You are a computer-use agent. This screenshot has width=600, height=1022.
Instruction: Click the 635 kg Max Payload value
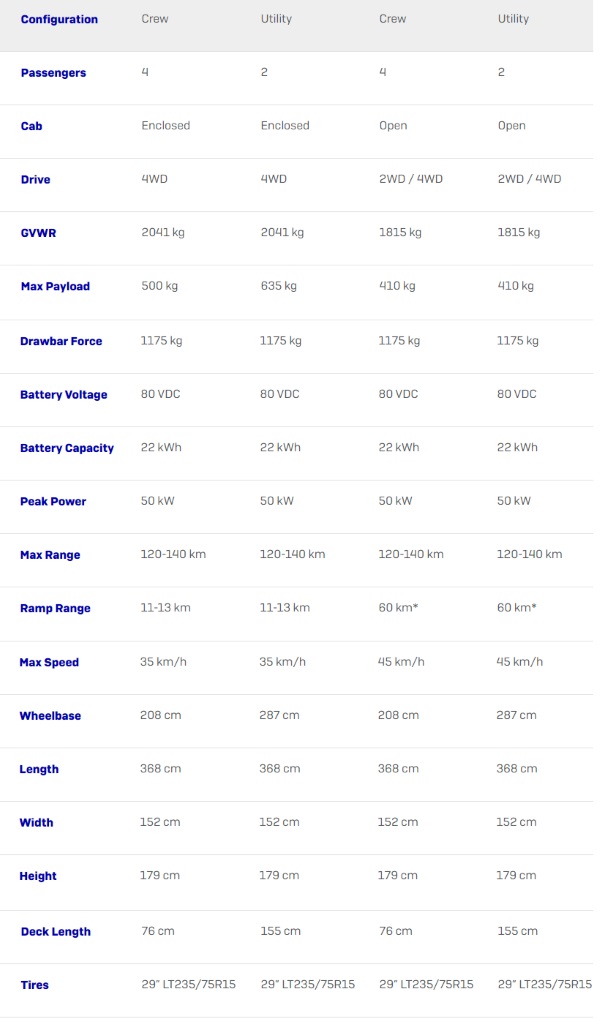click(x=279, y=285)
